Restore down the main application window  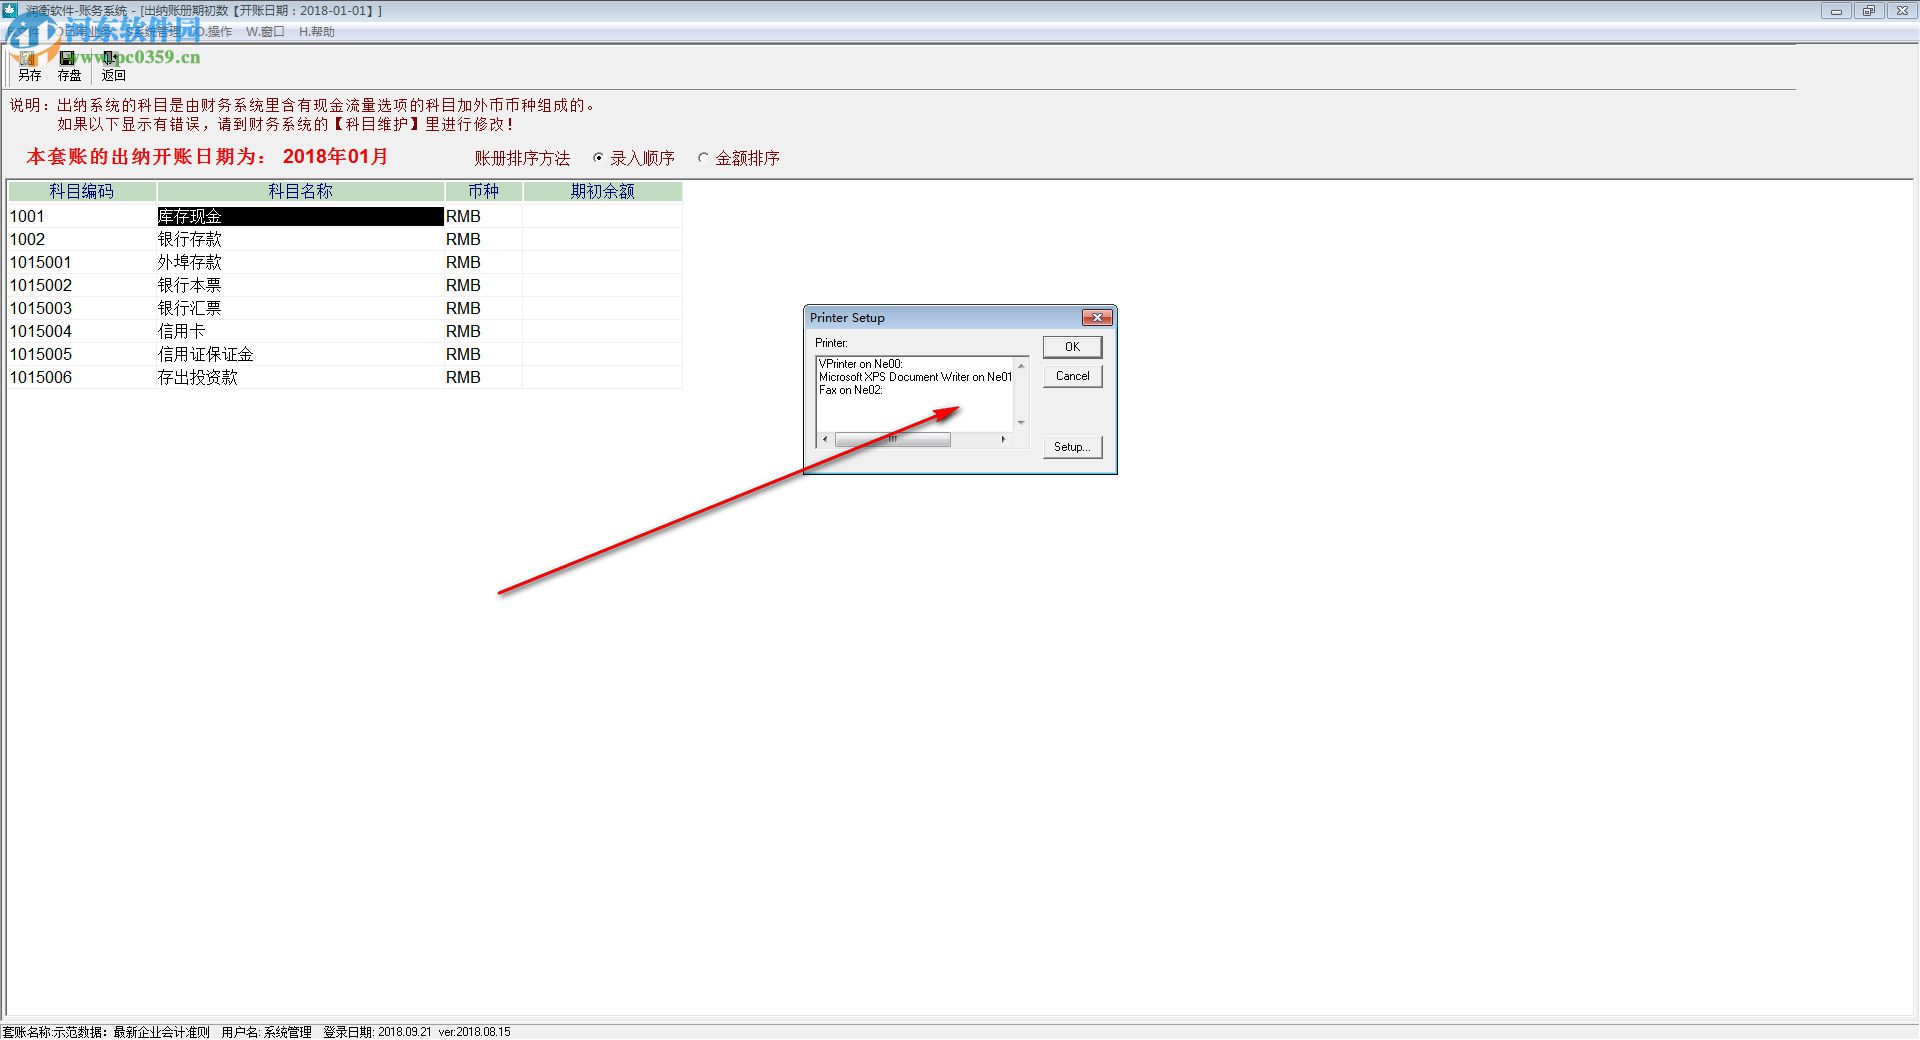point(1868,11)
